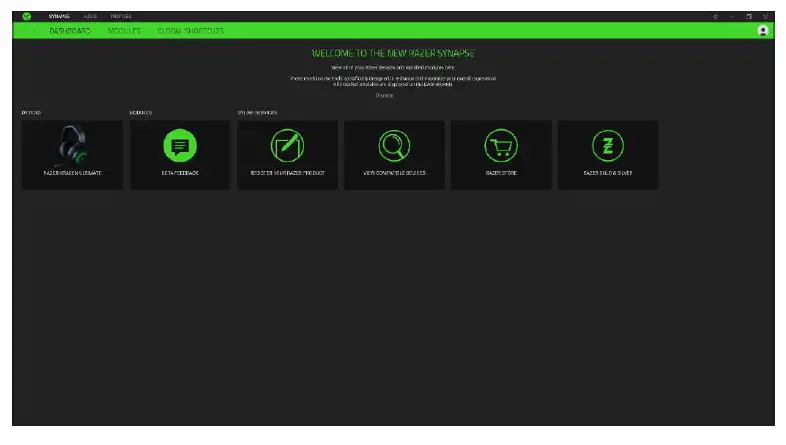Click the Razer logo in the title bar

point(27,17)
